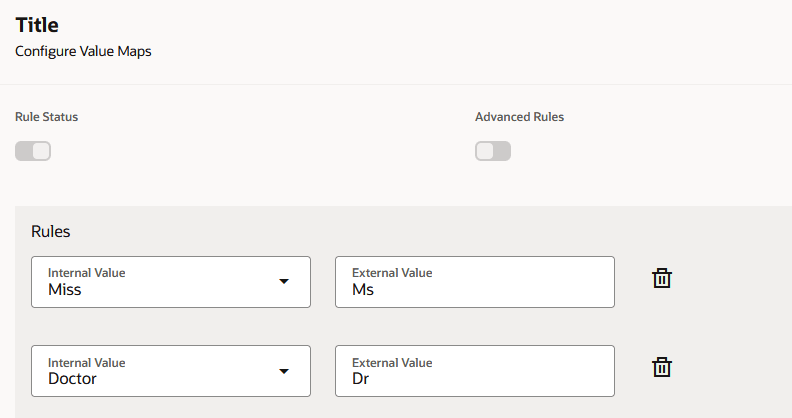This screenshot has width=792, height=418.
Task: Click the Internal Value label above Doctor
Action: [87, 362]
